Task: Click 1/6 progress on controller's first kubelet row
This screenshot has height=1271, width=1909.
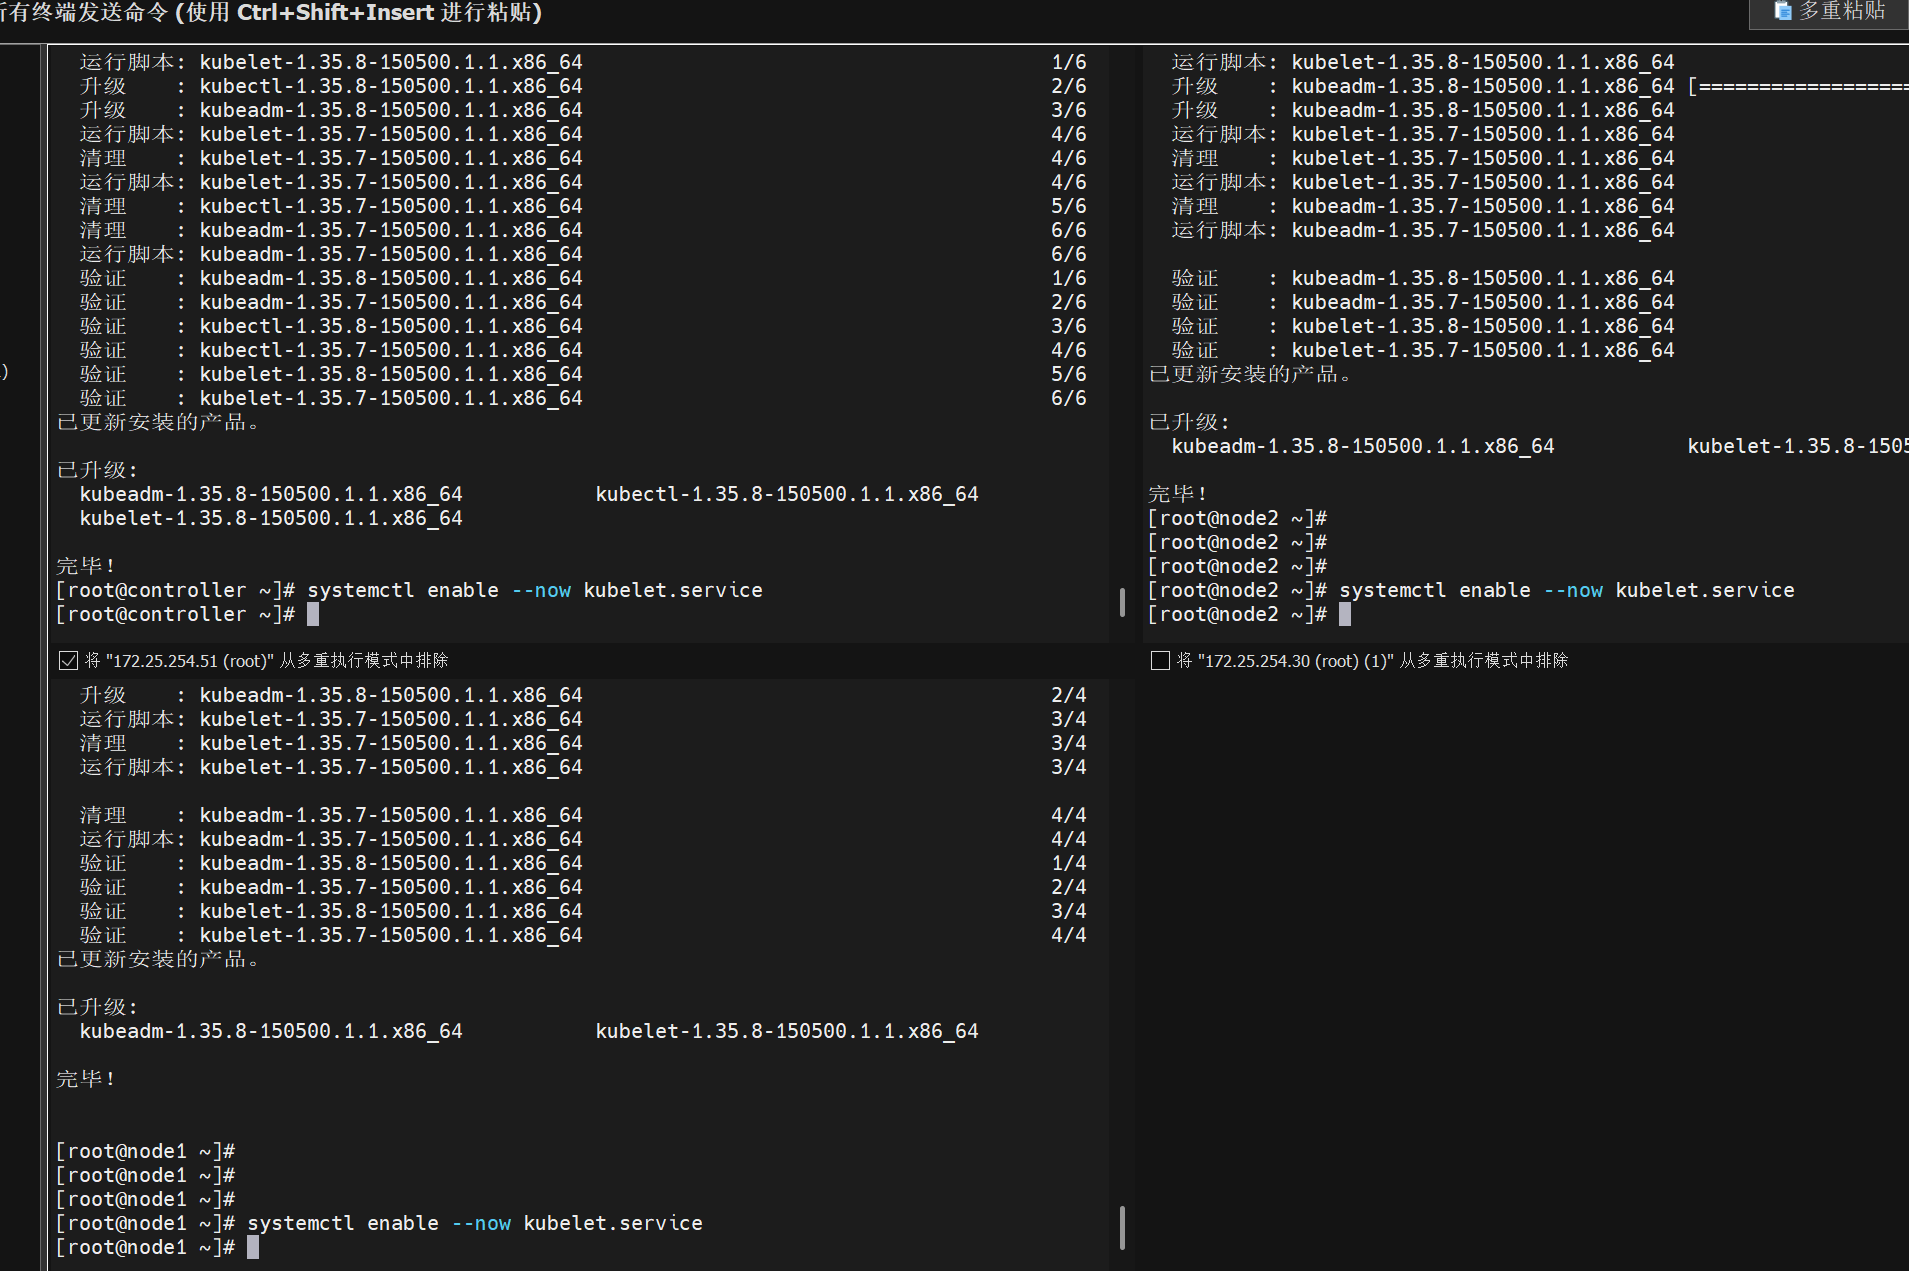Action: click(x=1068, y=62)
